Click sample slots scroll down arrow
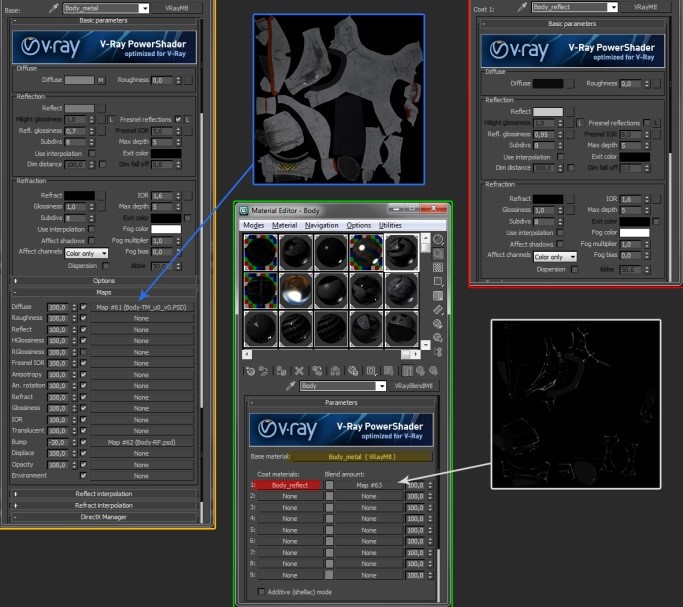Viewport: 683px width, 607px height. pyautogui.click(x=426, y=345)
